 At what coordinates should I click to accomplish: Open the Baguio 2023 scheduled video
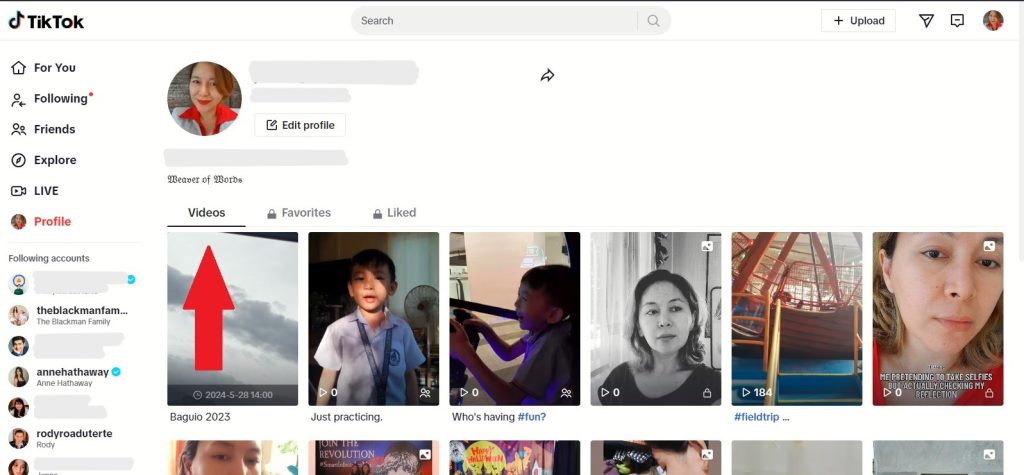(x=232, y=319)
